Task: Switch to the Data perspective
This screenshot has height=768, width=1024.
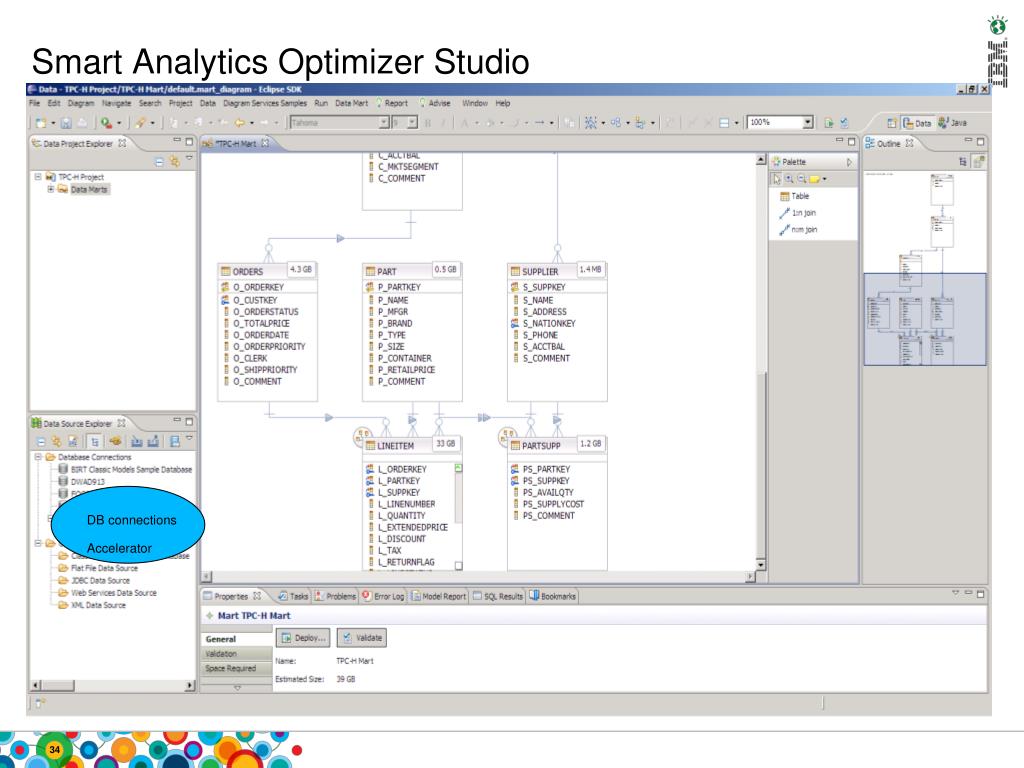Action: click(918, 123)
